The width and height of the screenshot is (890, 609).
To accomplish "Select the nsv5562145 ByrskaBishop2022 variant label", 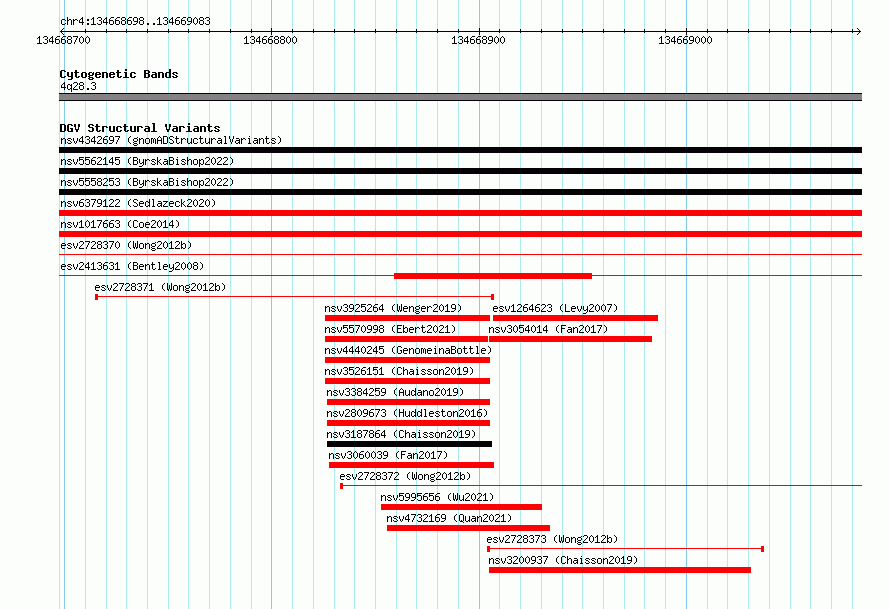I will (x=147, y=161).
